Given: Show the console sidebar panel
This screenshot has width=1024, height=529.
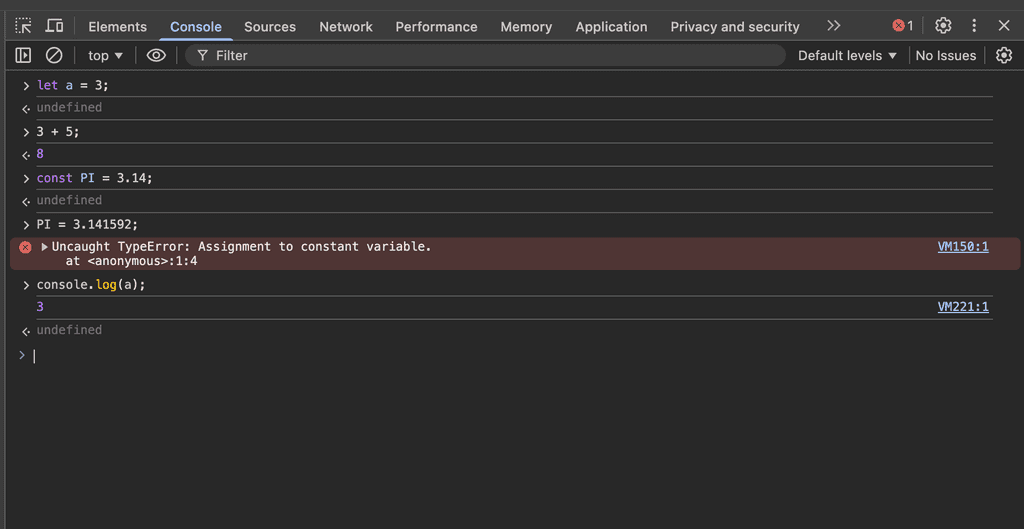Looking at the screenshot, I should pos(23,56).
